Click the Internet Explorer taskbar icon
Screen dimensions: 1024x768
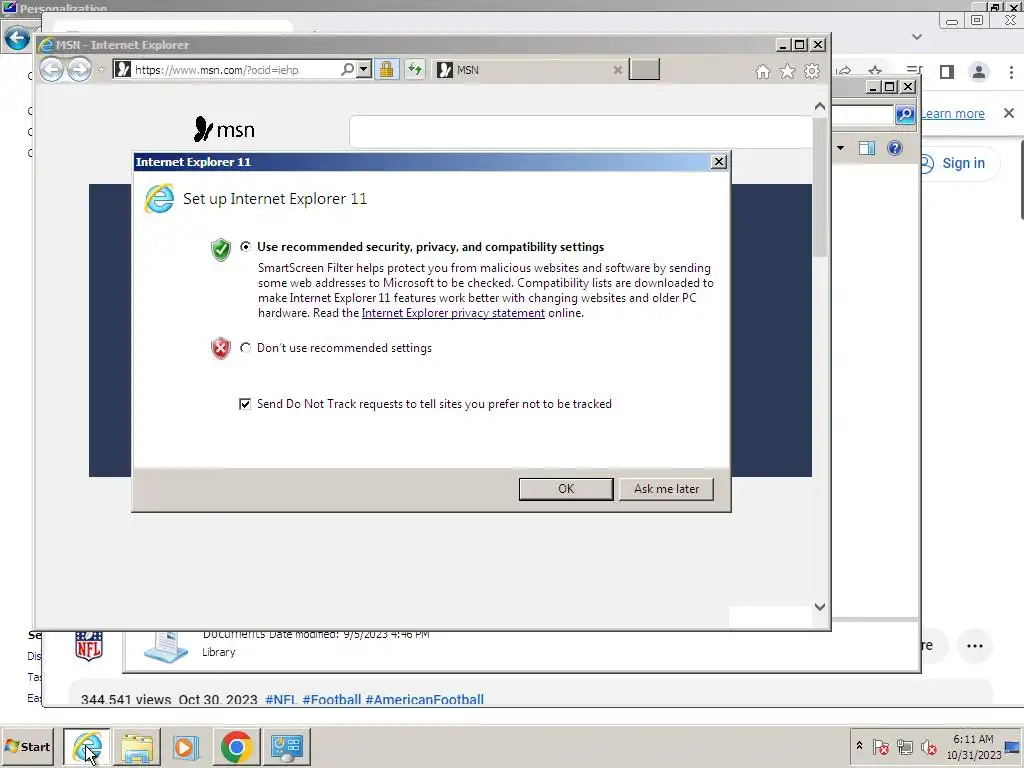pos(87,746)
